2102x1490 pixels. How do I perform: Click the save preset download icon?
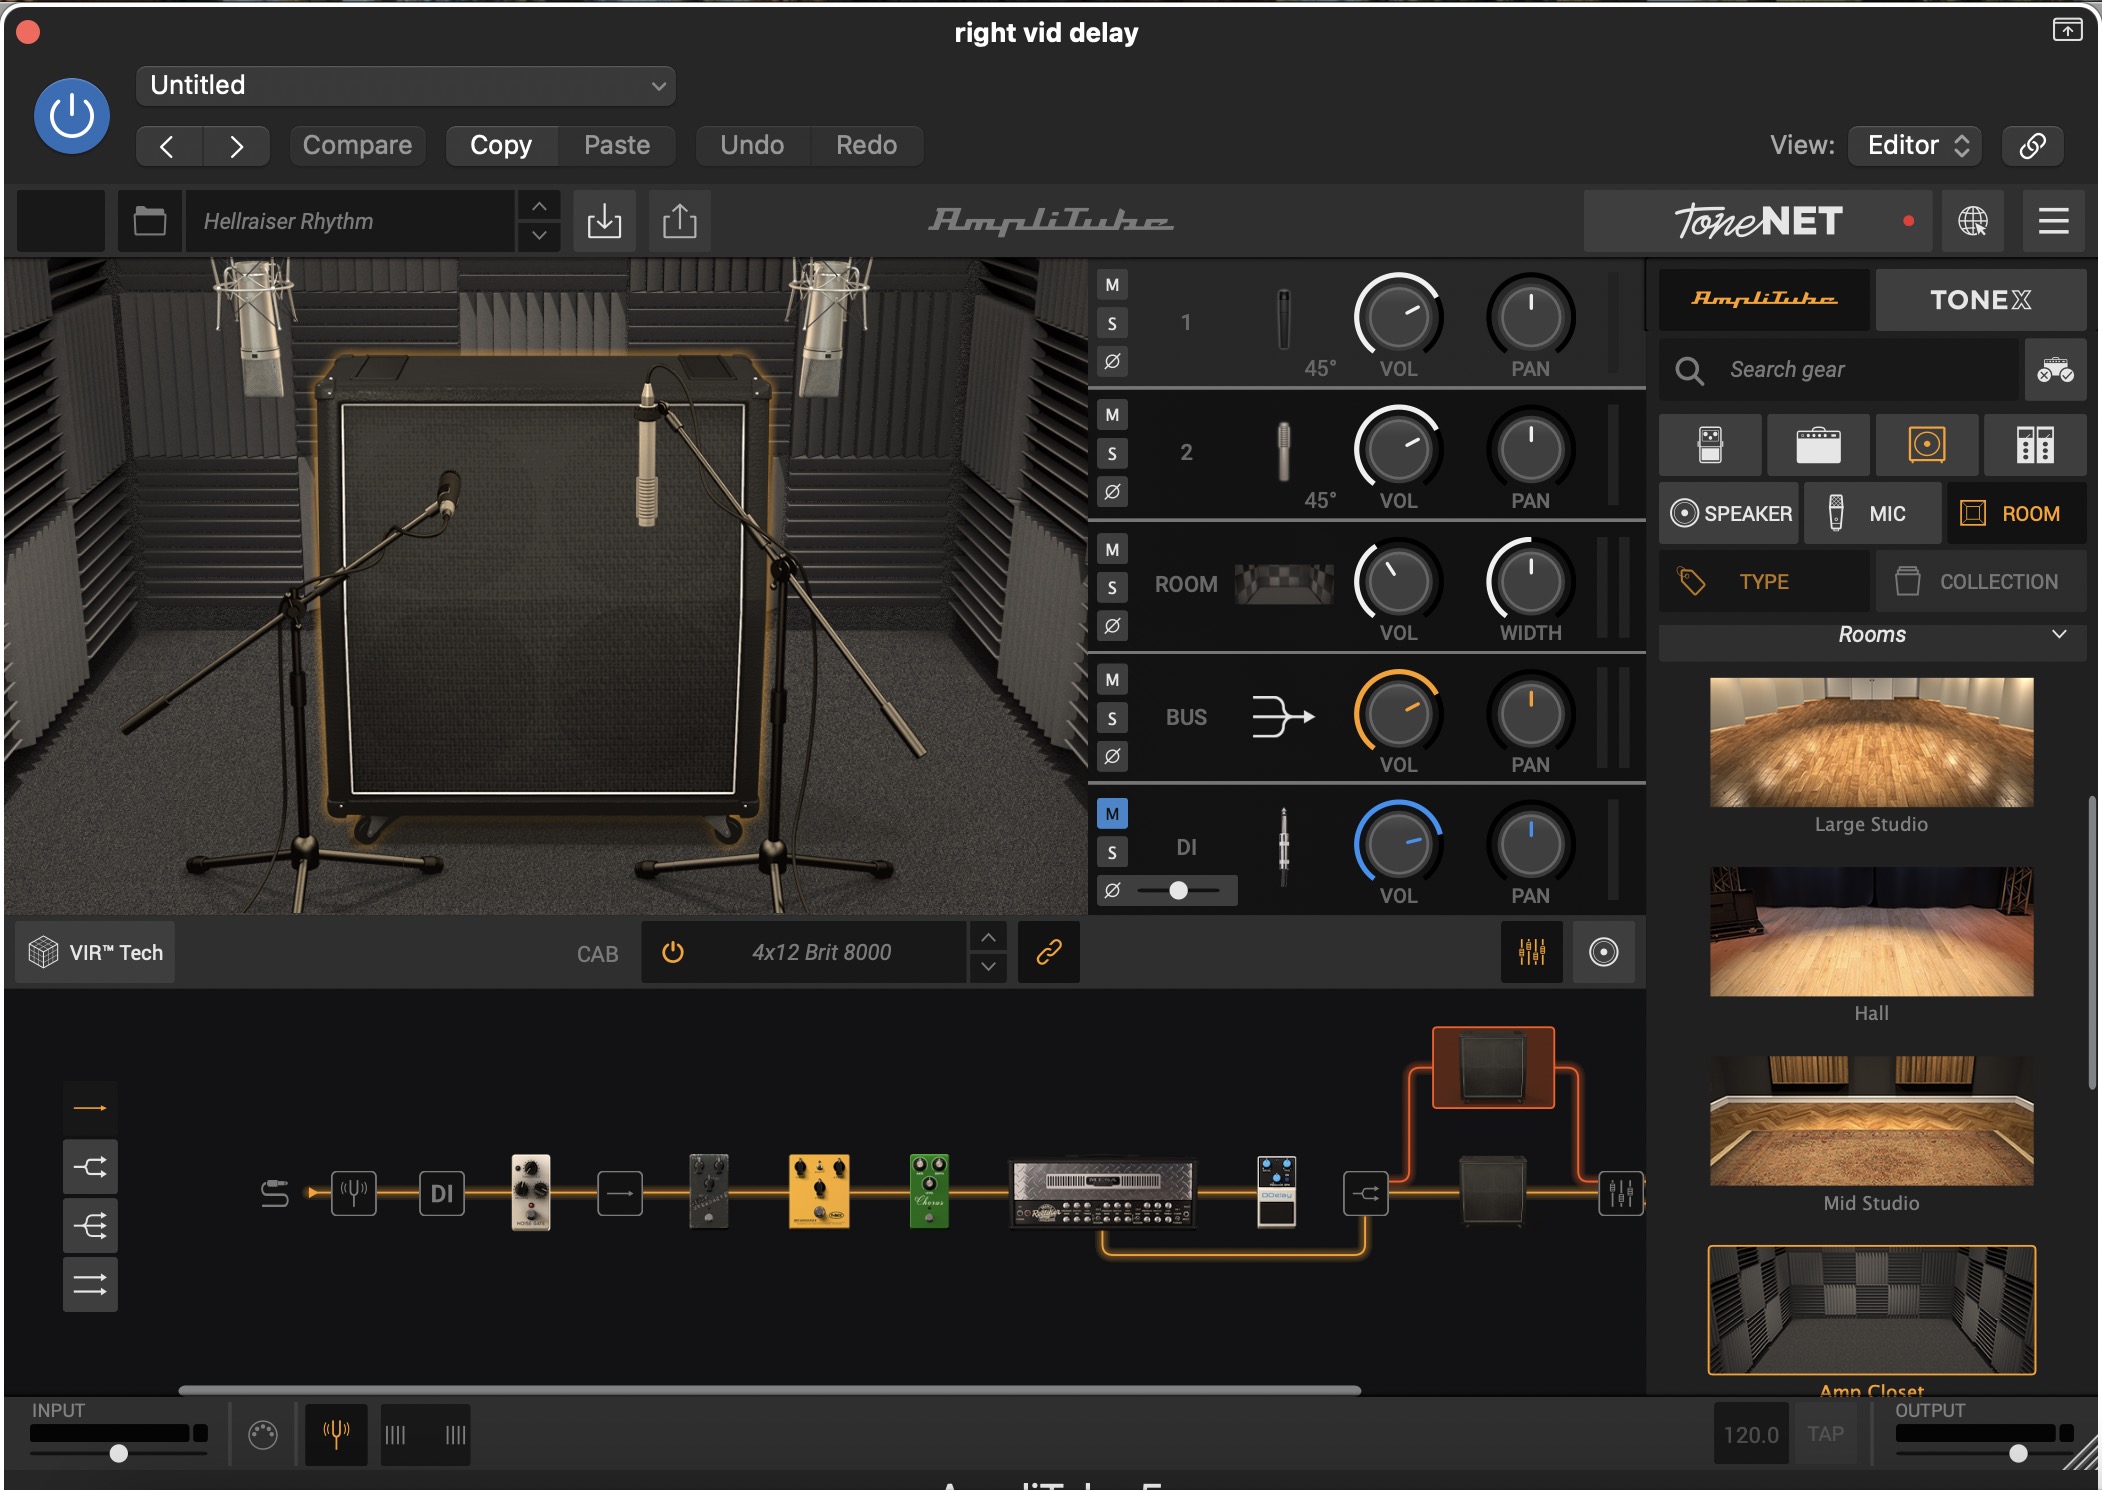coord(604,221)
